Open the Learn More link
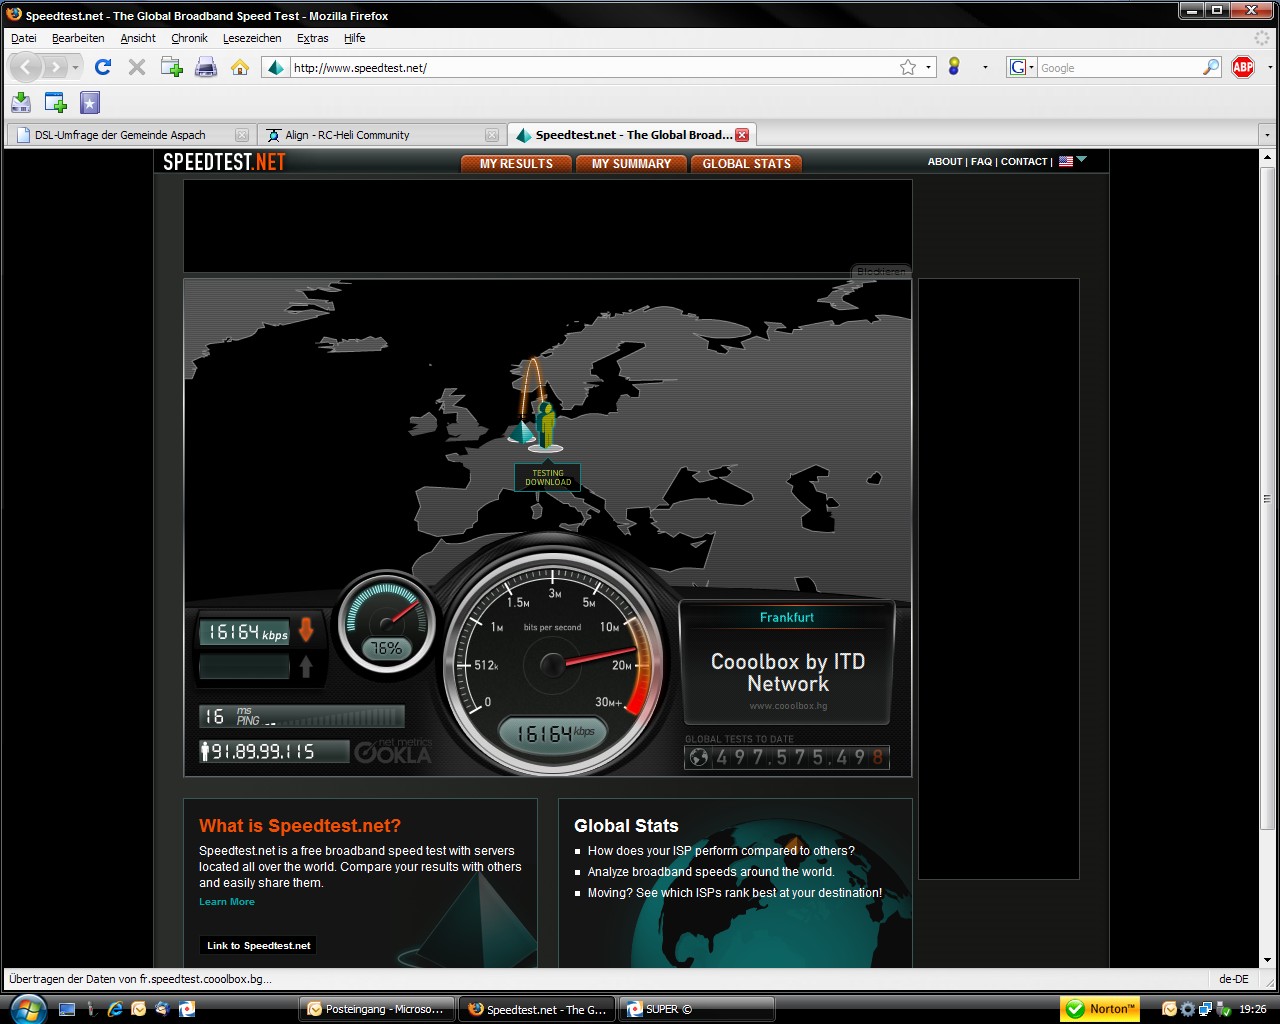Image resolution: width=1280 pixels, height=1024 pixels. (227, 902)
